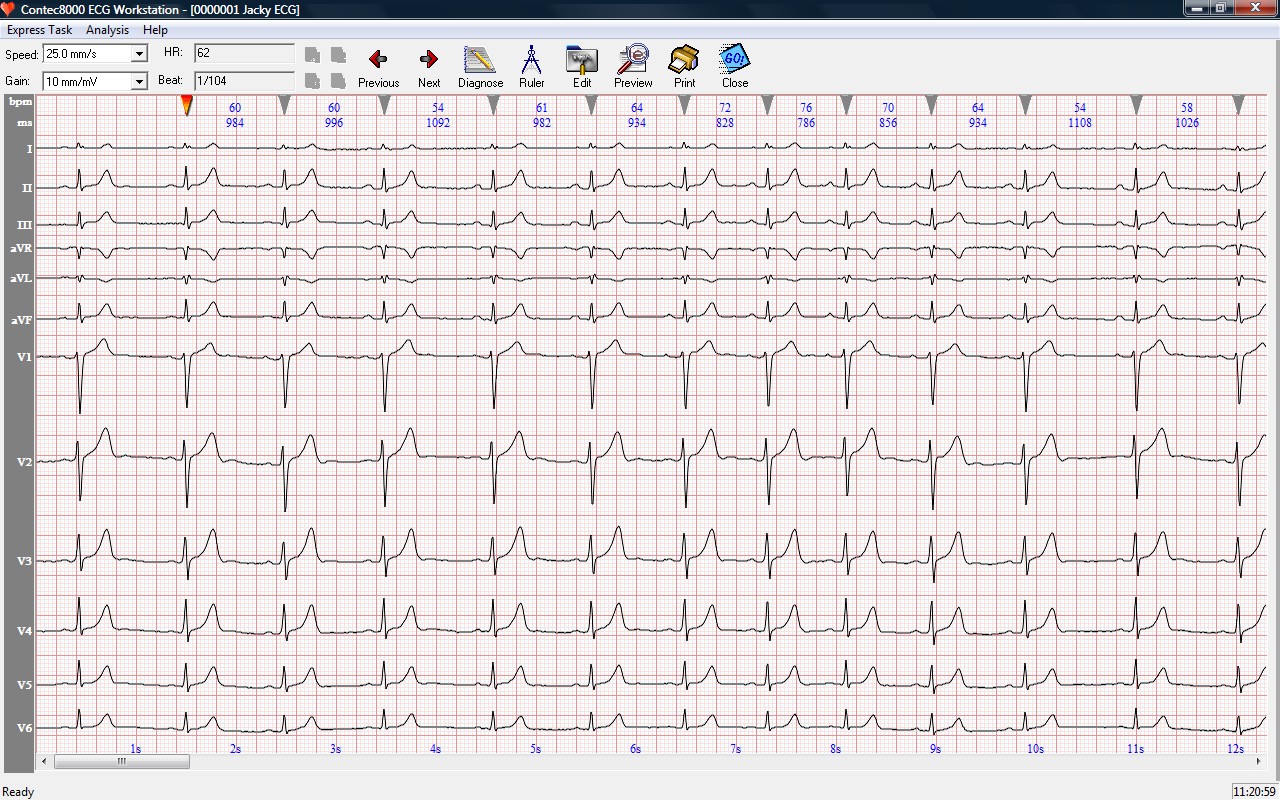Image resolution: width=1280 pixels, height=800 pixels.
Task: Click the Beat counter field
Action: click(x=244, y=80)
